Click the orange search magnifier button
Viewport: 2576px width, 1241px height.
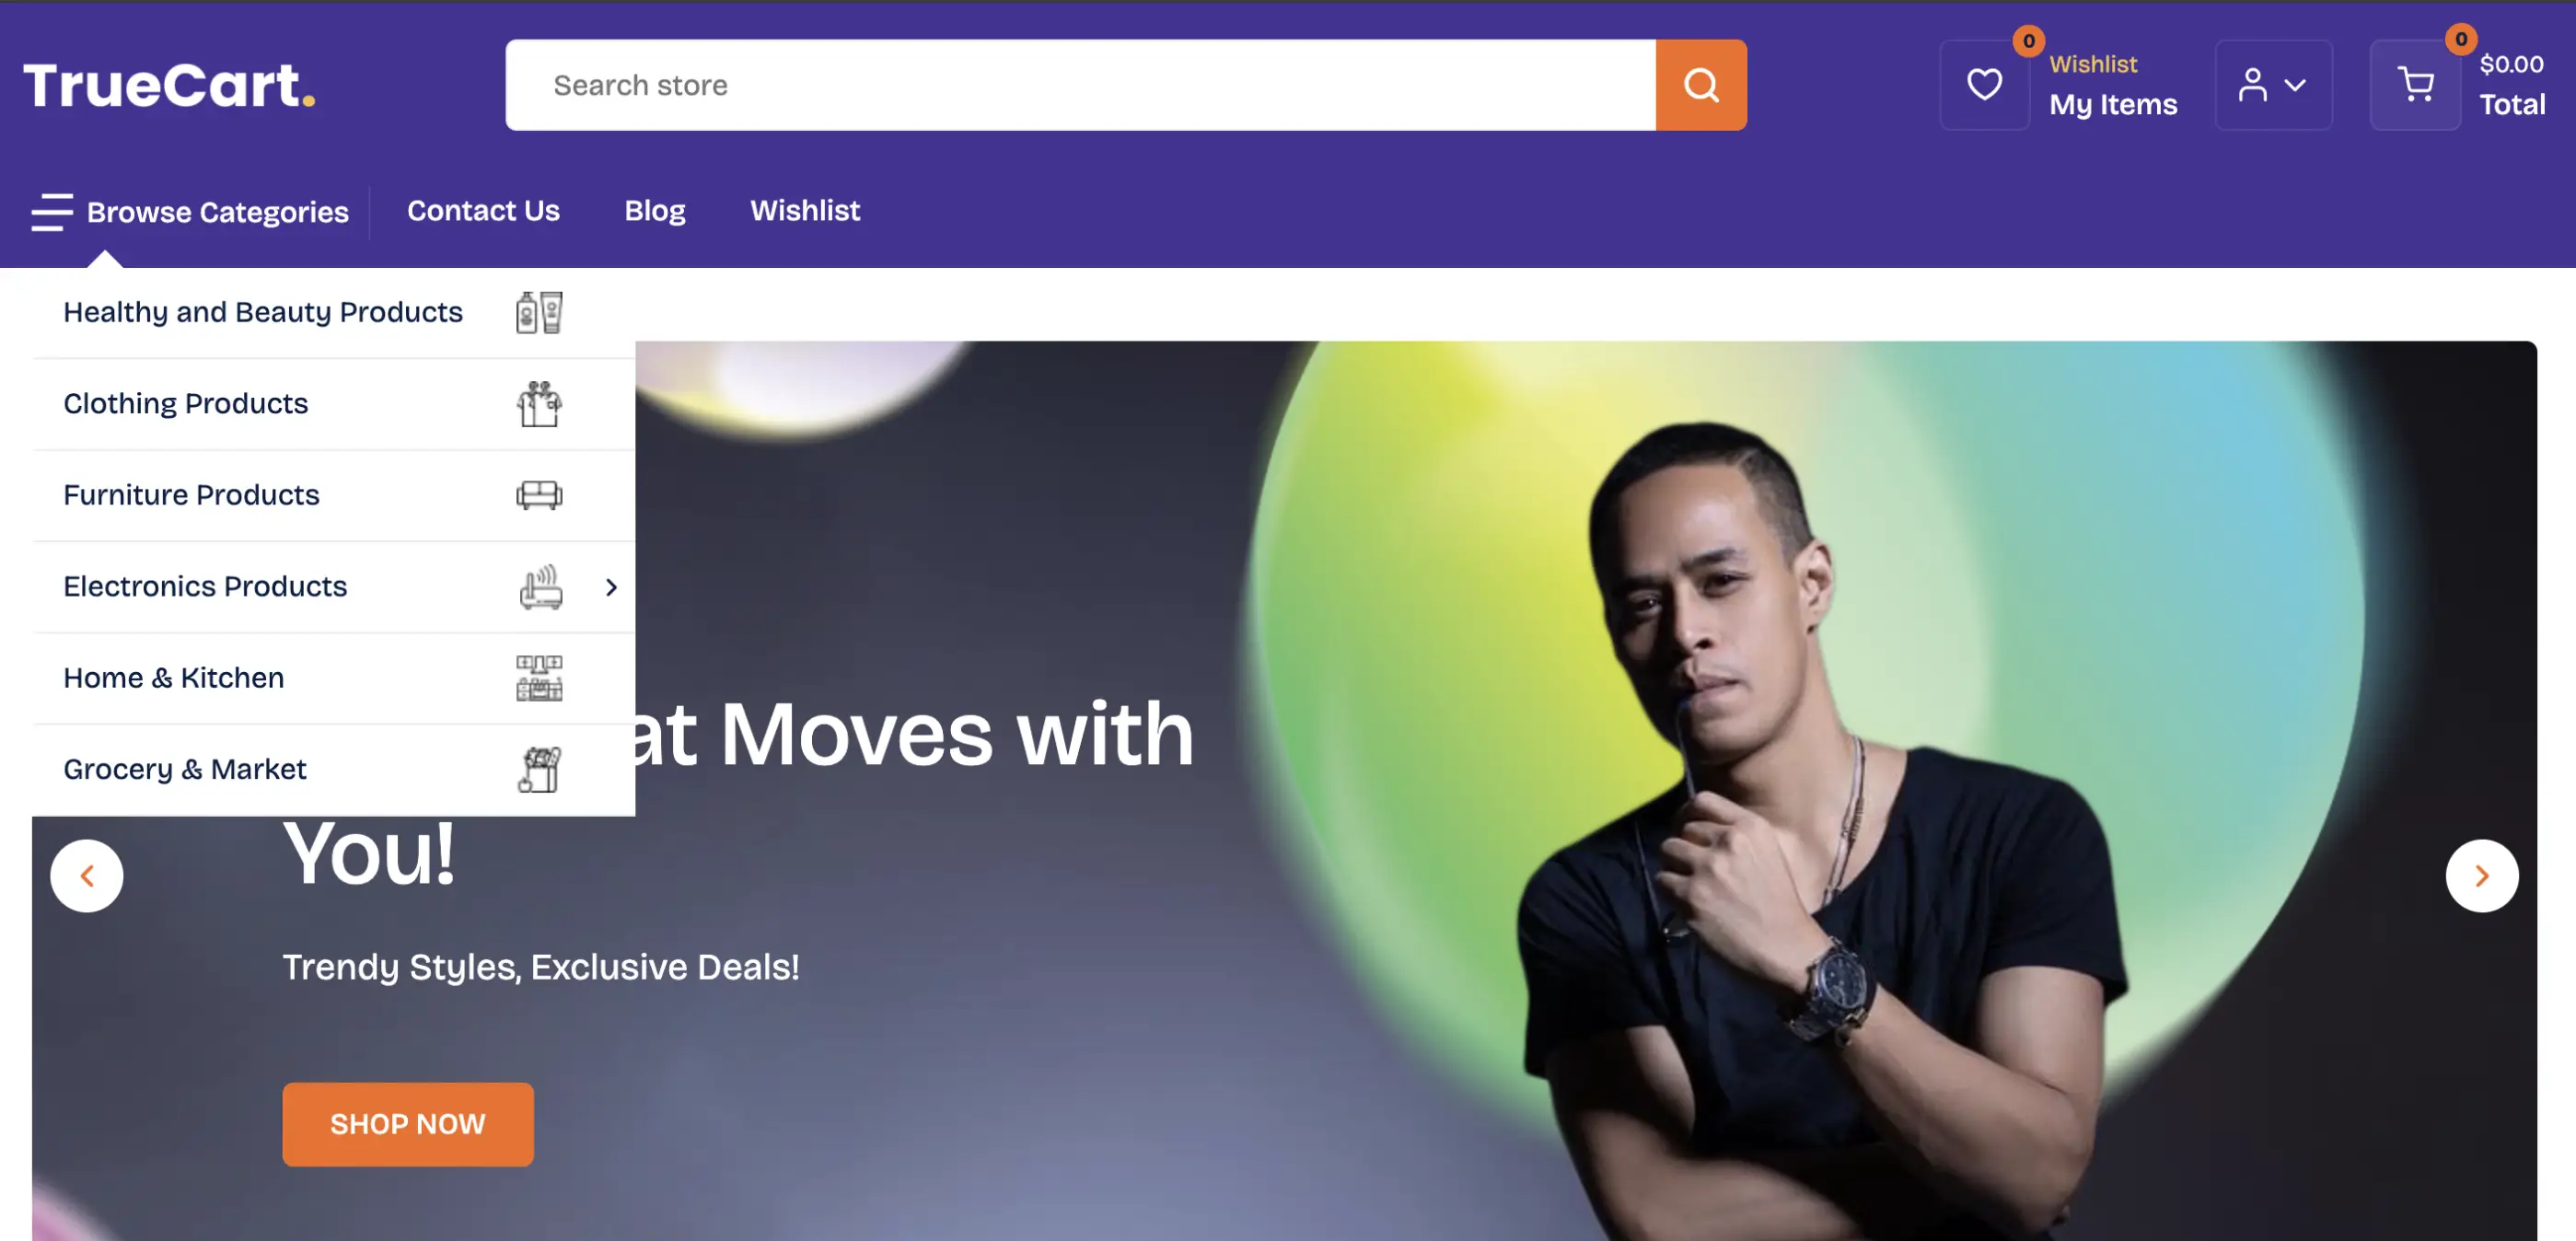click(1700, 85)
